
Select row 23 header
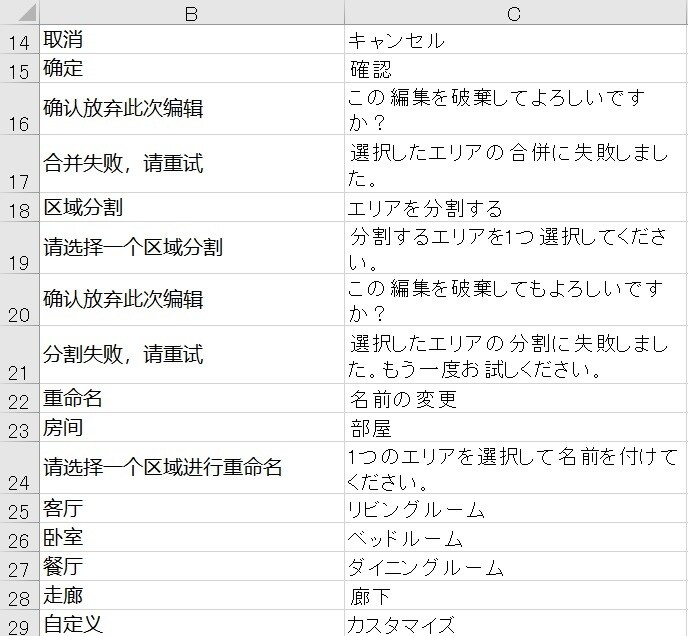point(19,427)
